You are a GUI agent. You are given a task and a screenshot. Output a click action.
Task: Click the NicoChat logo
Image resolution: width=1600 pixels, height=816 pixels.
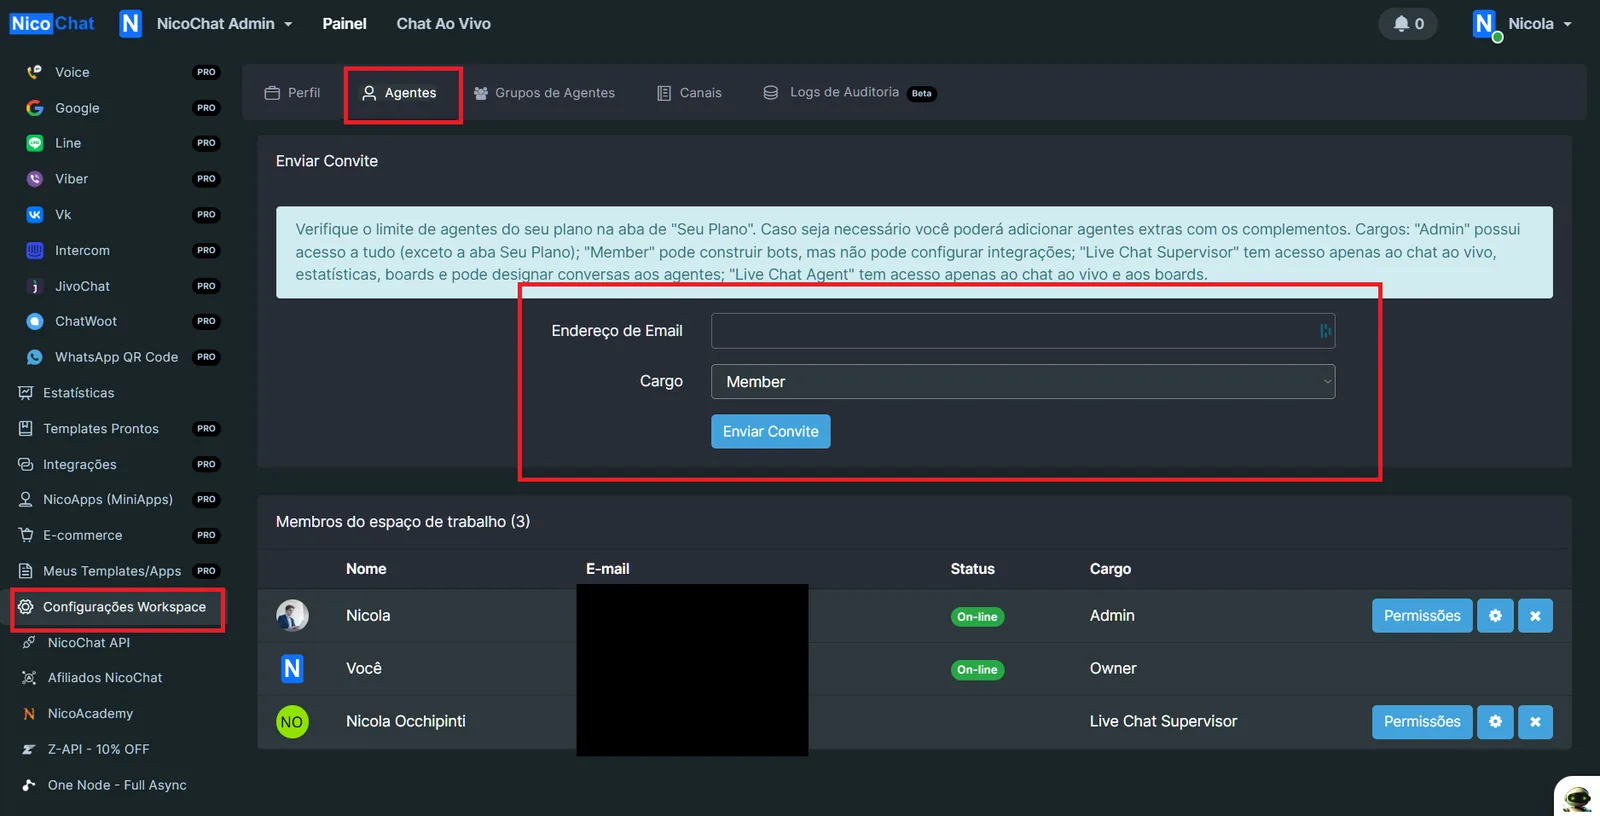52,24
